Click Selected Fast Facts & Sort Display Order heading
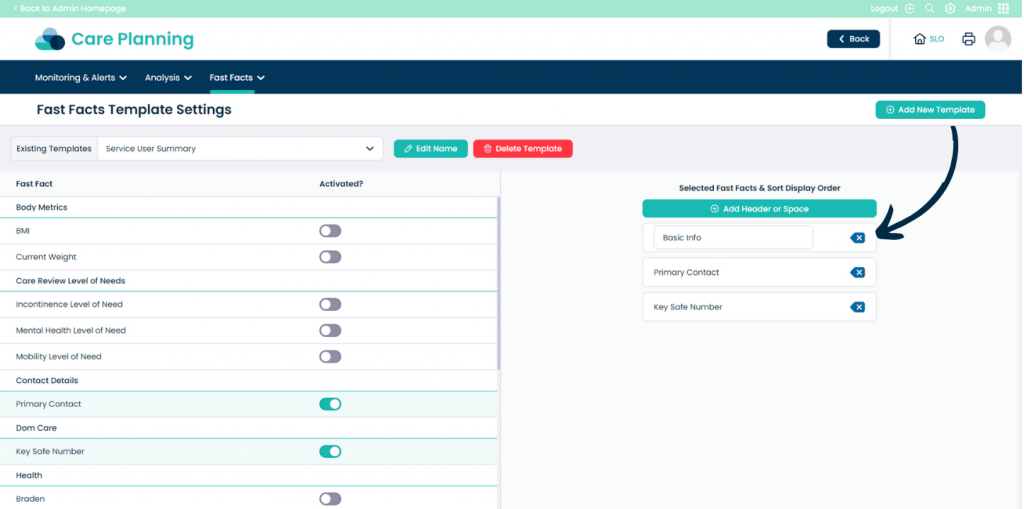Viewport: 1024px width, 509px height. coord(760,188)
